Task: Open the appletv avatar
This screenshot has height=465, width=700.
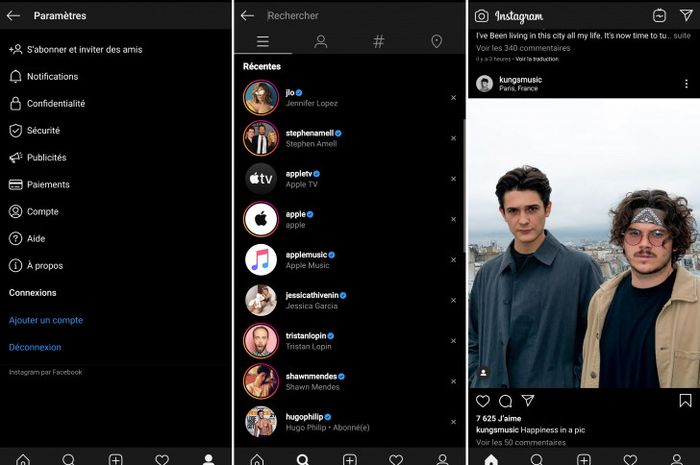Action: pos(261,179)
